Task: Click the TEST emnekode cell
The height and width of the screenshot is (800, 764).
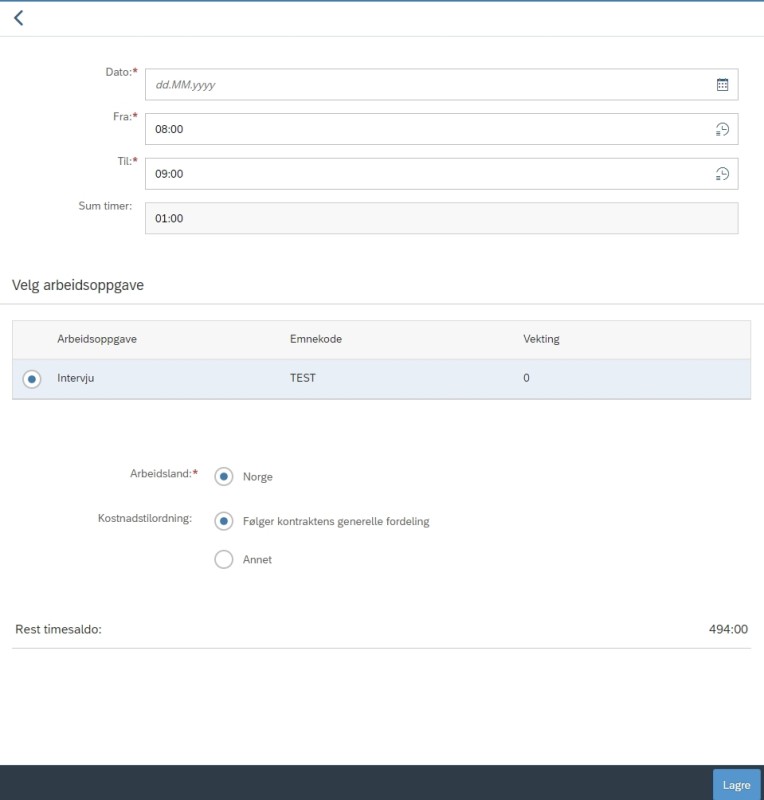Action: pos(303,378)
